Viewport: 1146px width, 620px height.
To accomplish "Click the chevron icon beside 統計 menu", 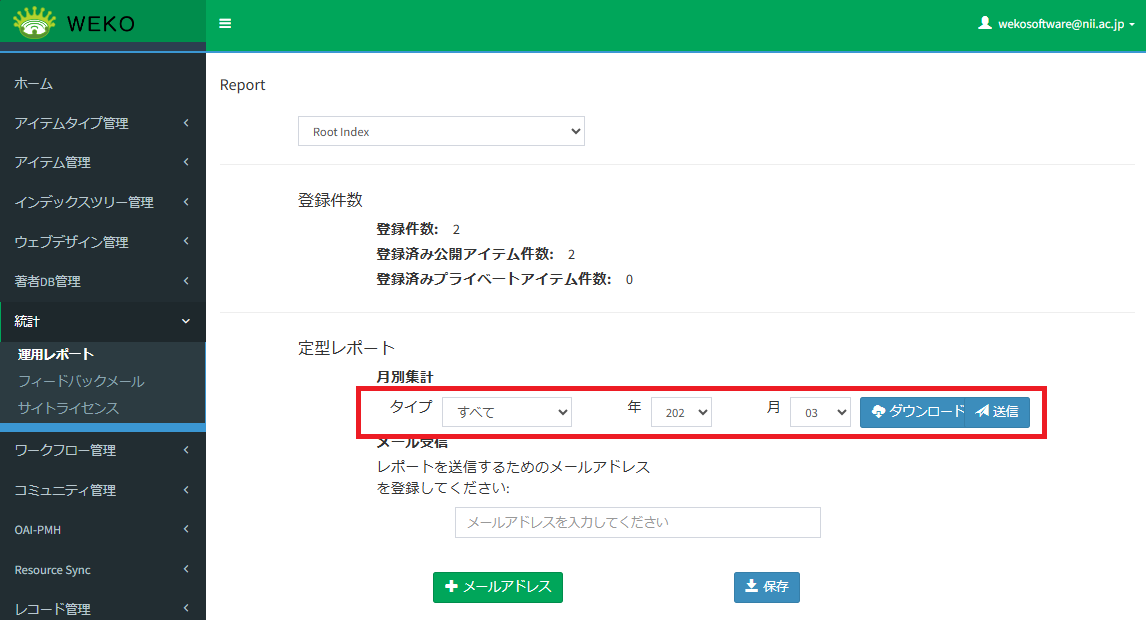I will 185,321.
